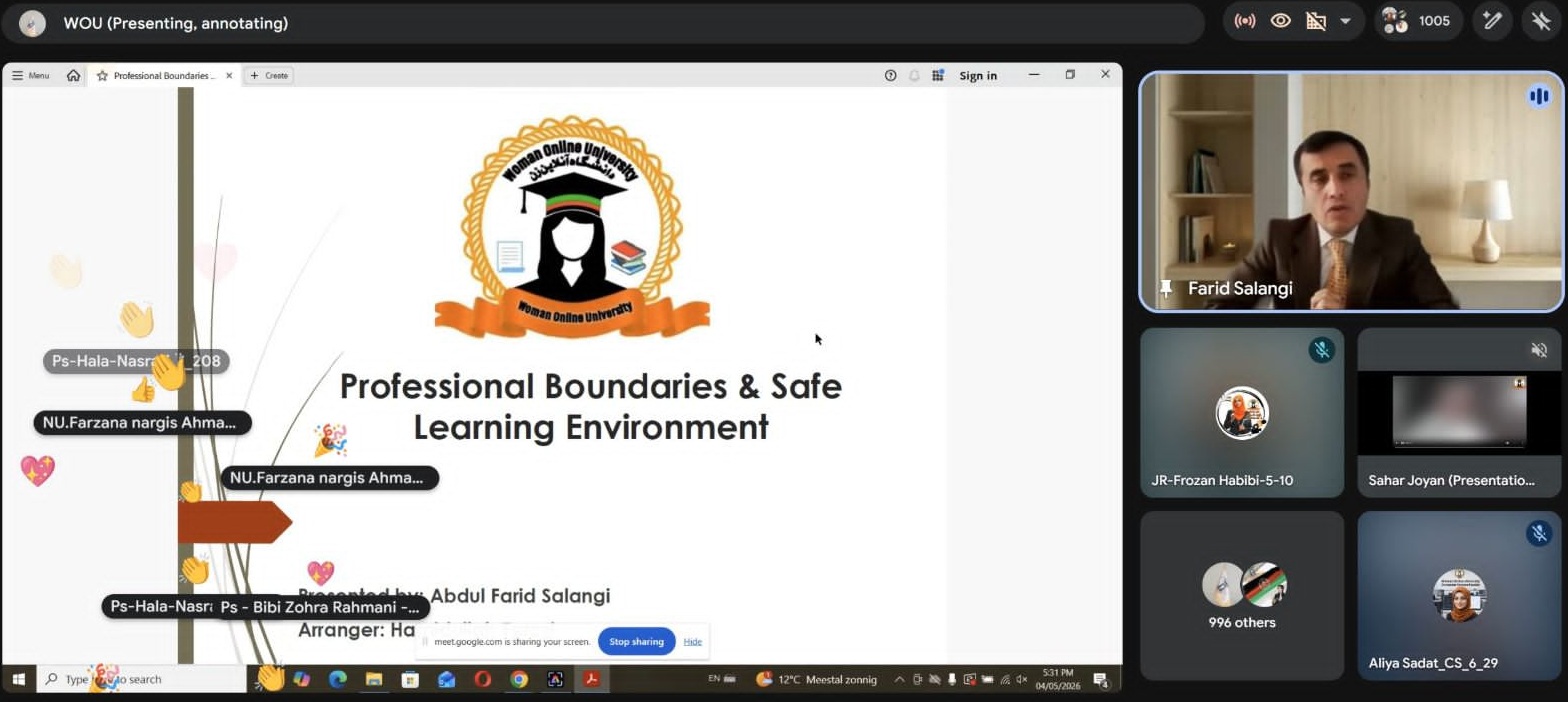
Task: Toggle the crossed-out grid layout icon
Action: pyautogui.click(x=1316, y=21)
